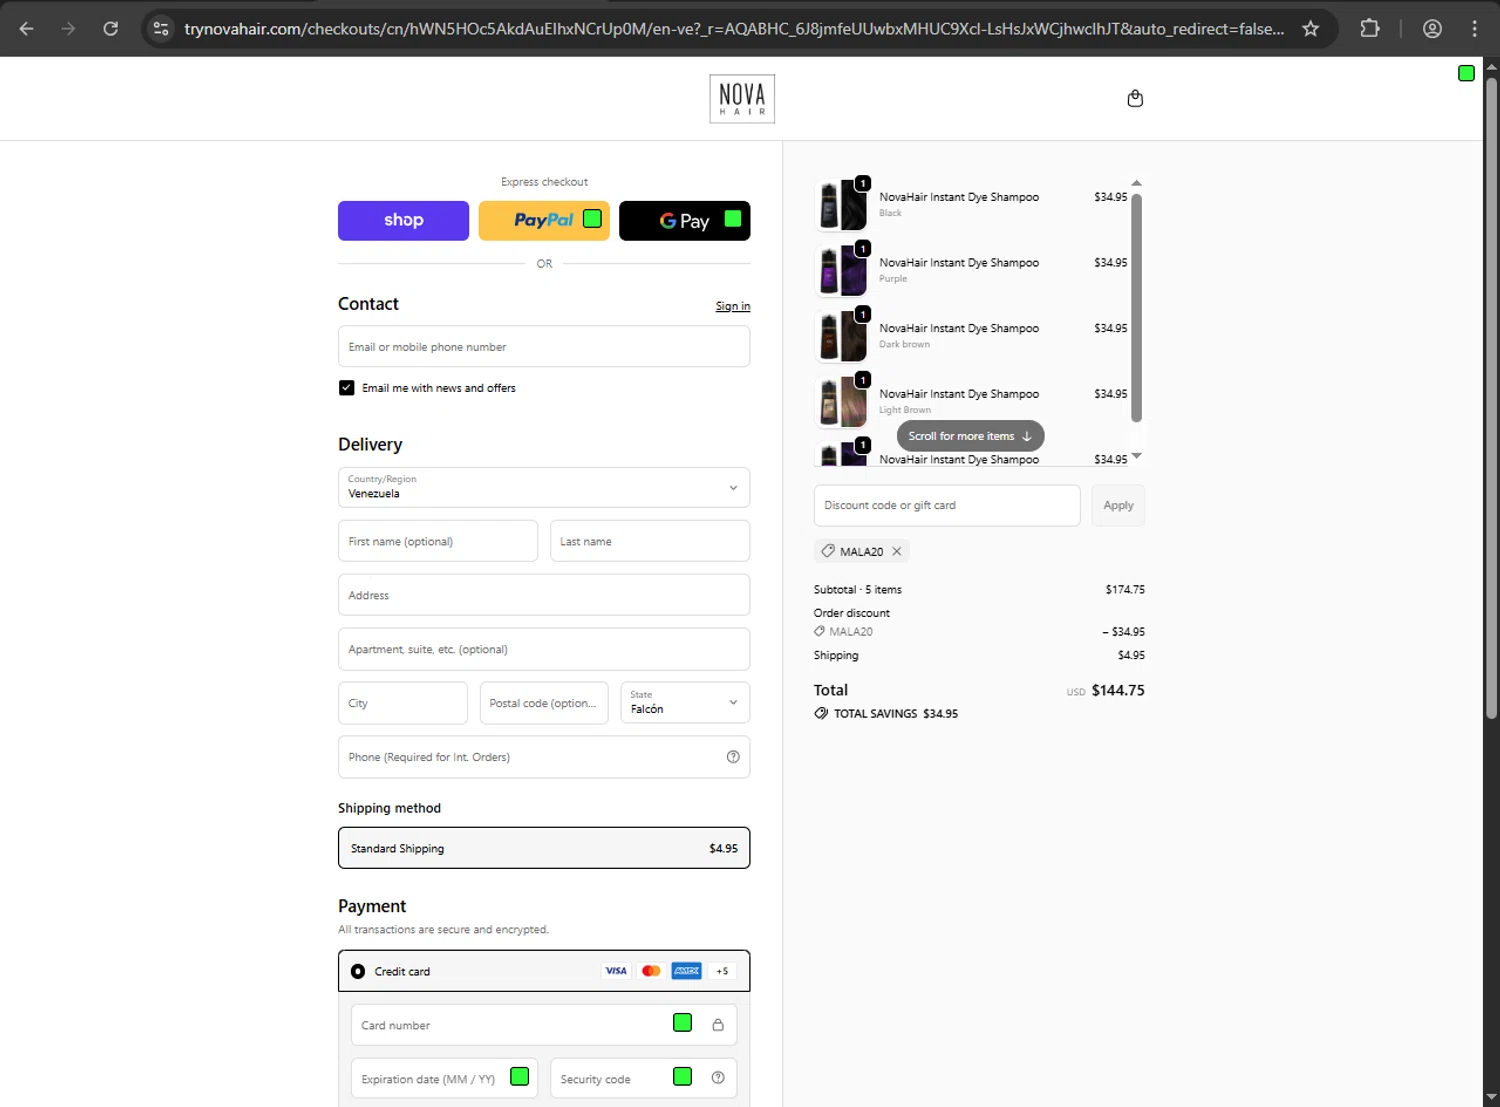Click the Card number field
Image resolution: width=1500 pixels, height=1107 pixels.
click(544, 1025)
